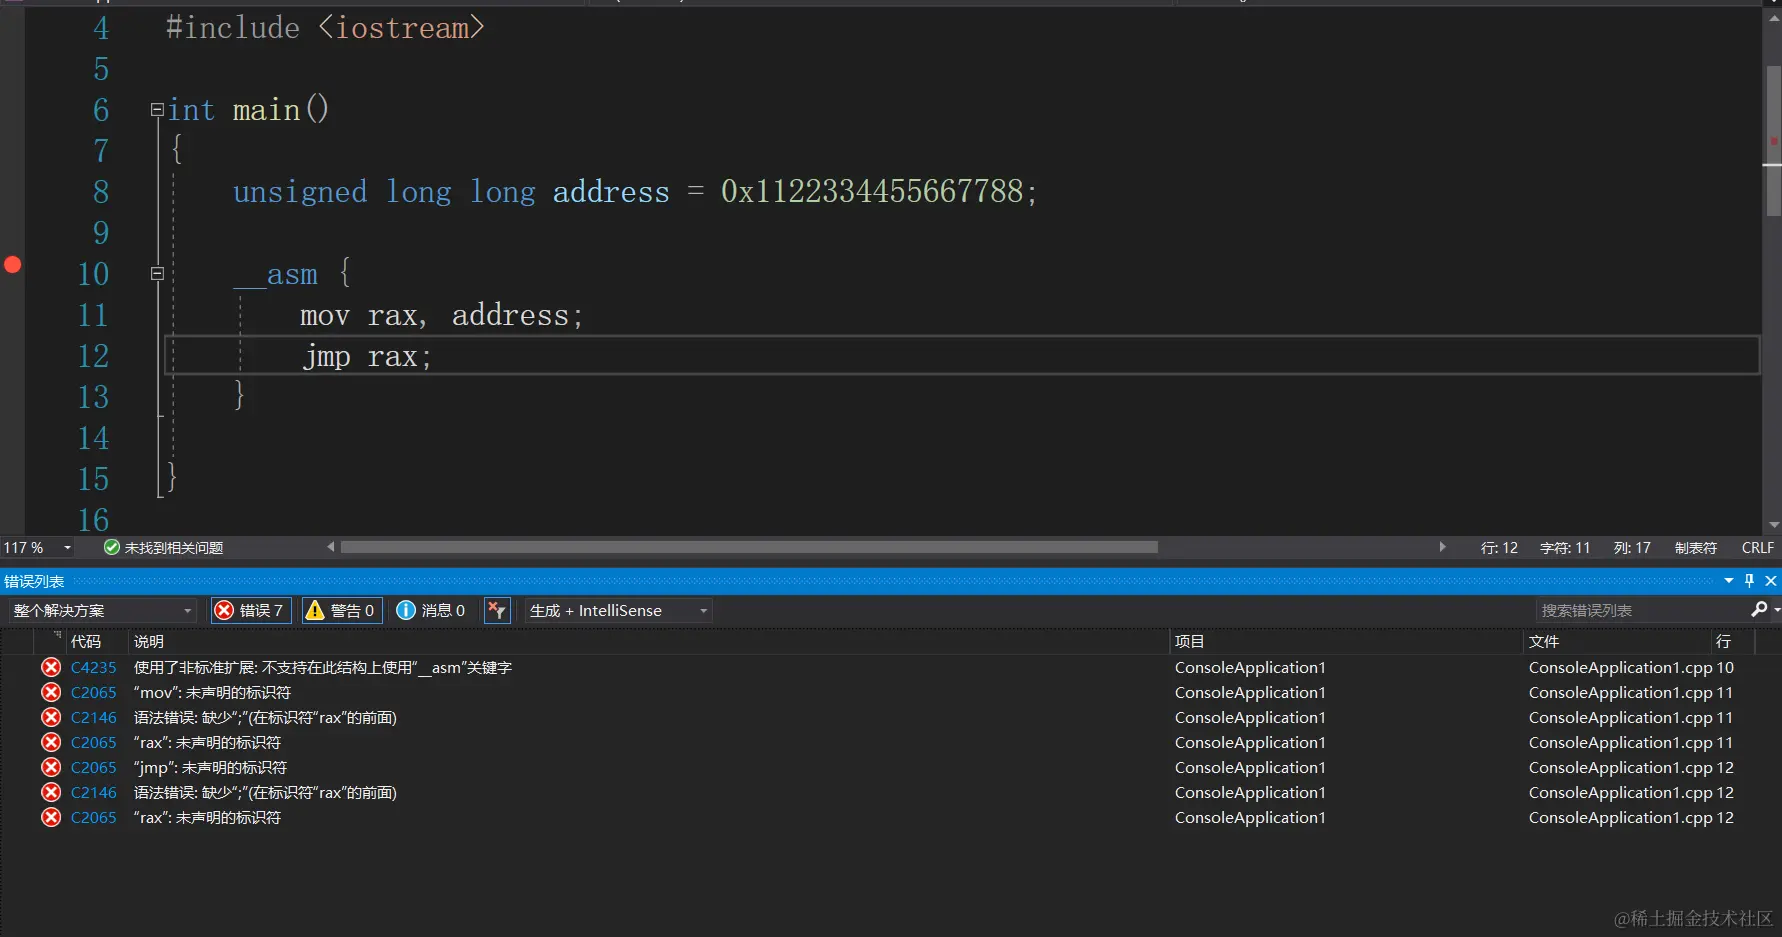This screenshot has height=937, width=1782.
Task: Open error code C4235 link
Action: click(93, 667)
